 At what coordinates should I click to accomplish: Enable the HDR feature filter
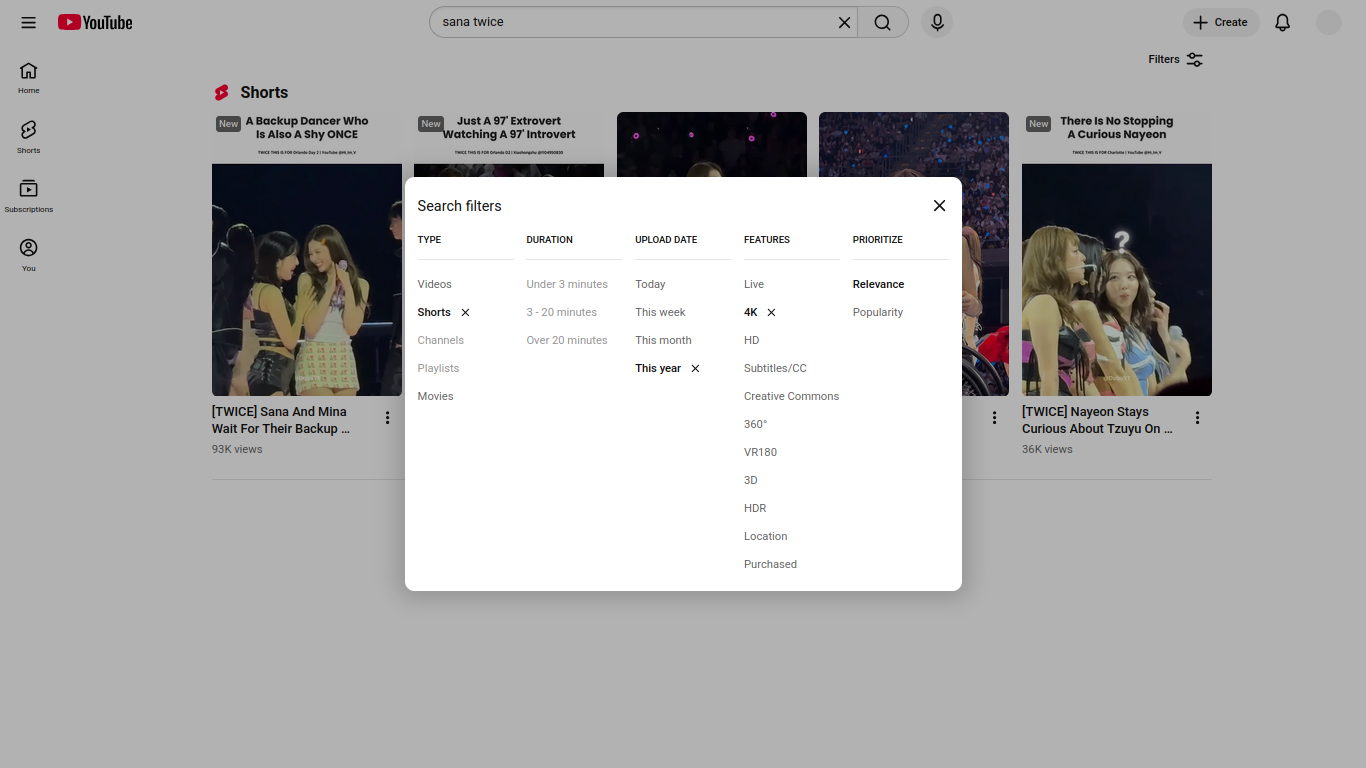point(755,509)
